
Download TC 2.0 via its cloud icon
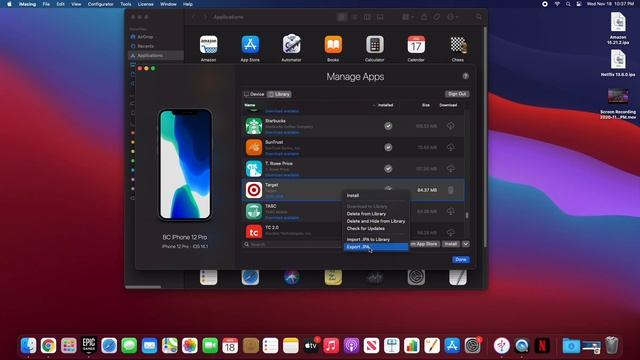[x=450, y=233]
